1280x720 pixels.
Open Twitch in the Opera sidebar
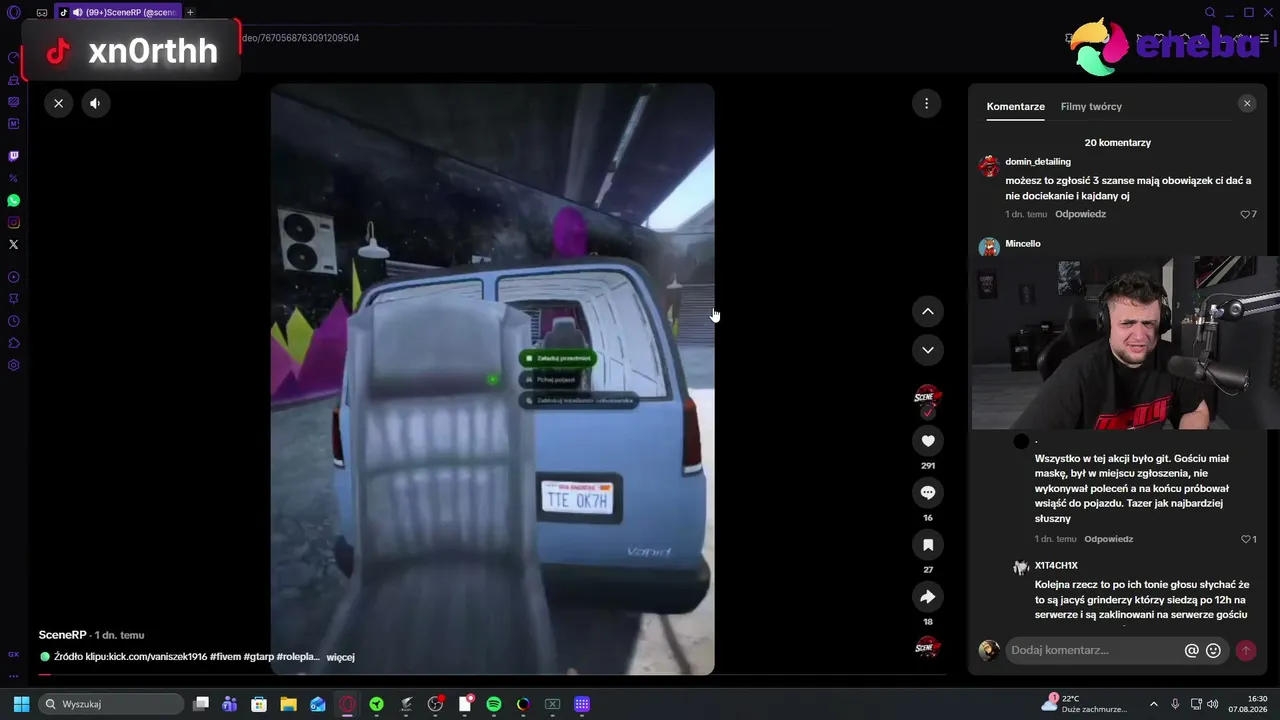pos(13,156)
